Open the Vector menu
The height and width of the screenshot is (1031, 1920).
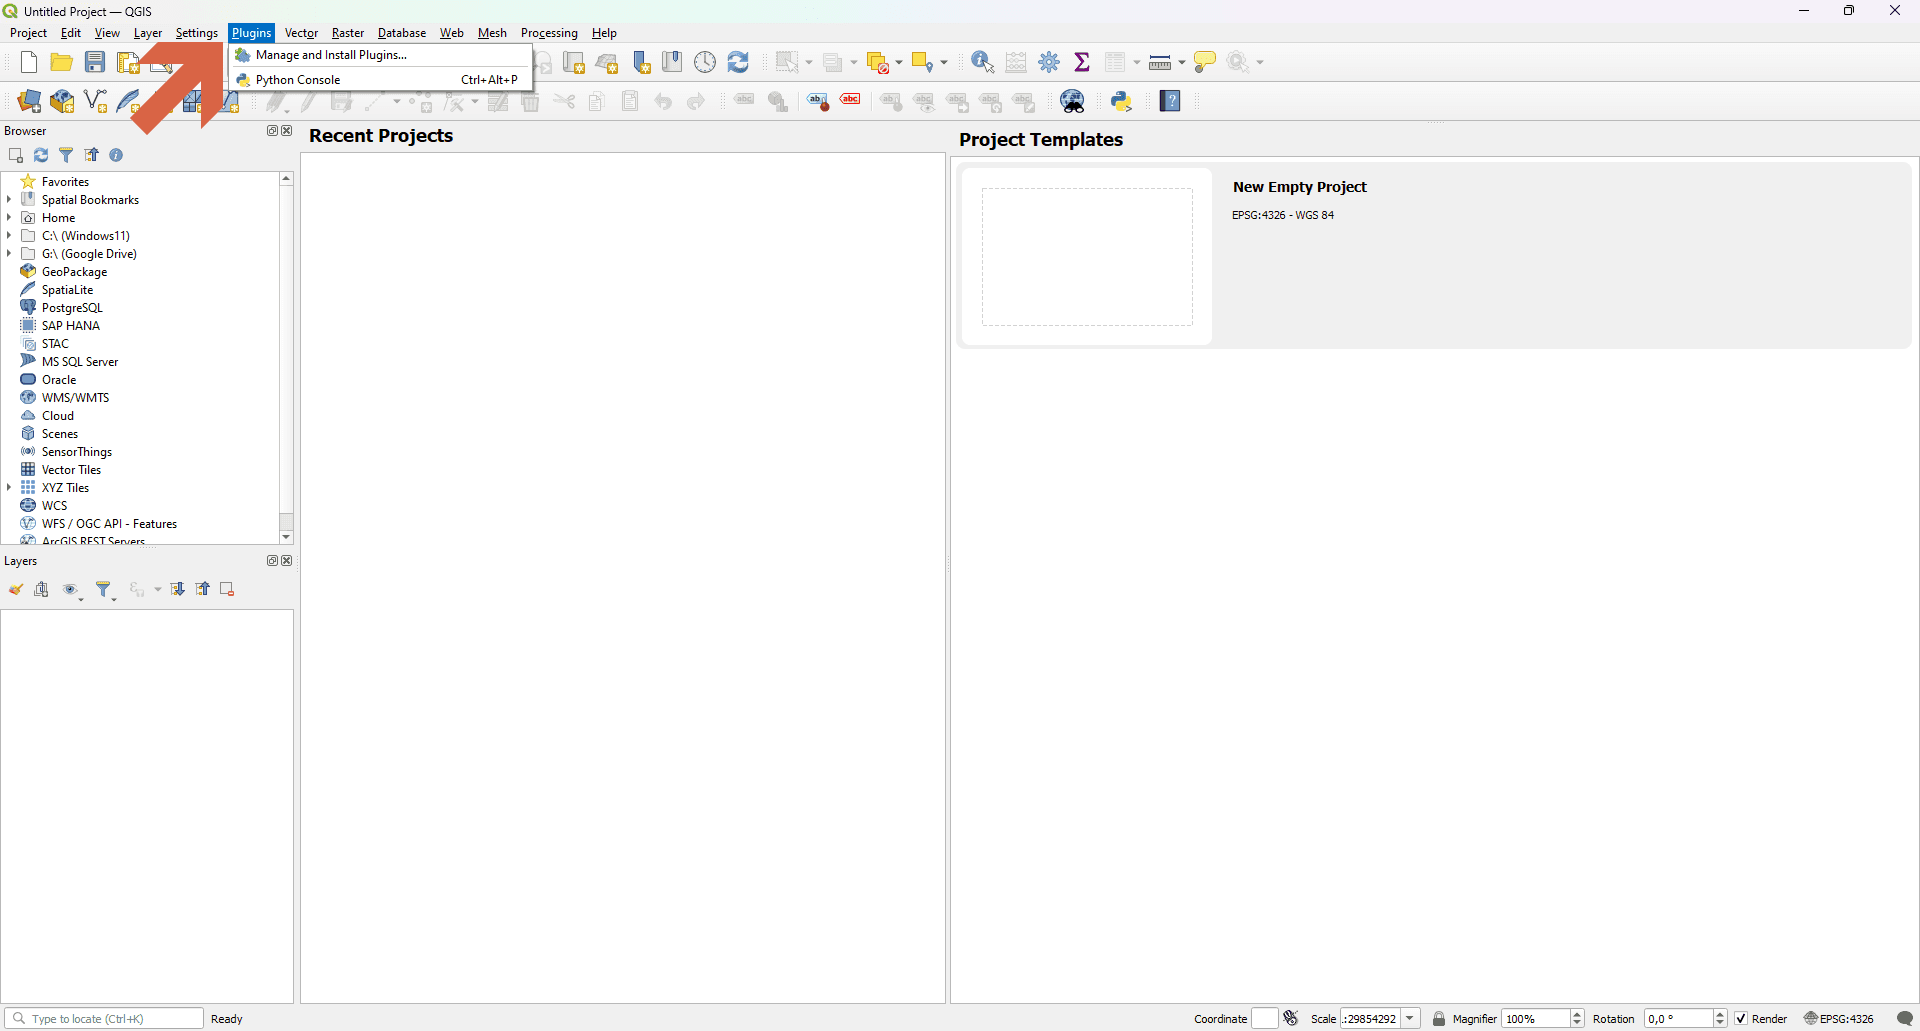point(301,33)
